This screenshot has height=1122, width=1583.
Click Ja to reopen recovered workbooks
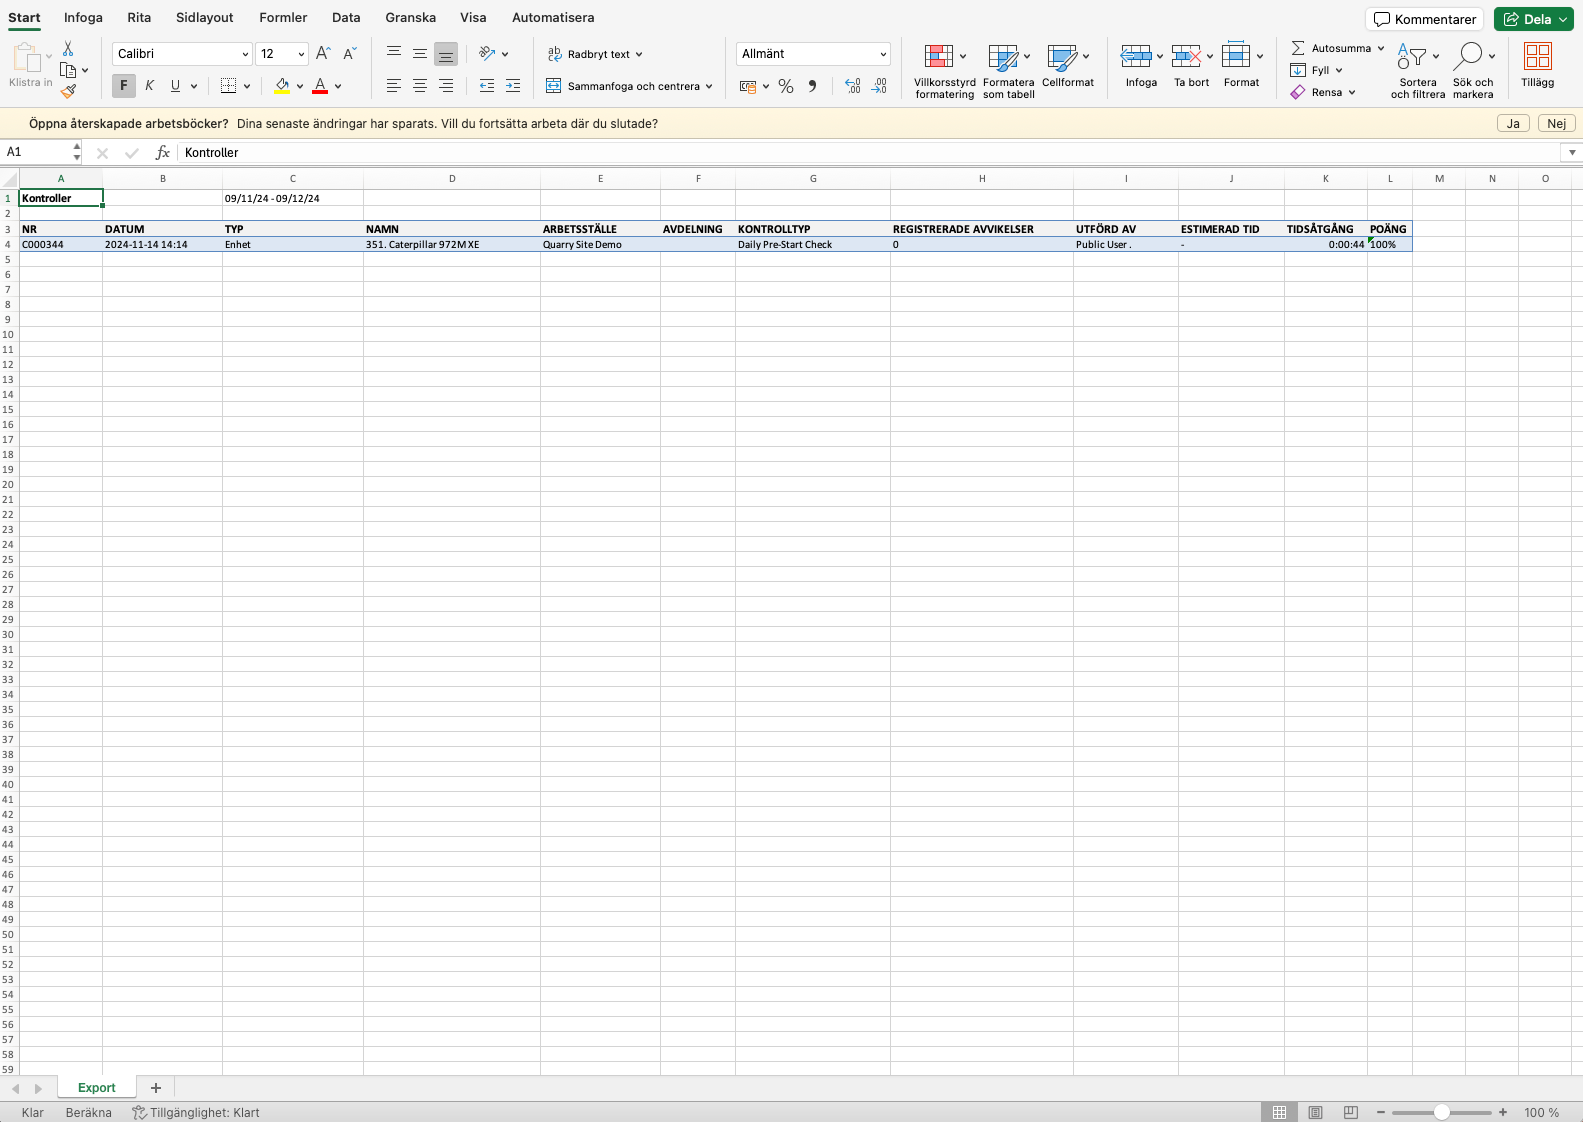(x=1513, y=124)
